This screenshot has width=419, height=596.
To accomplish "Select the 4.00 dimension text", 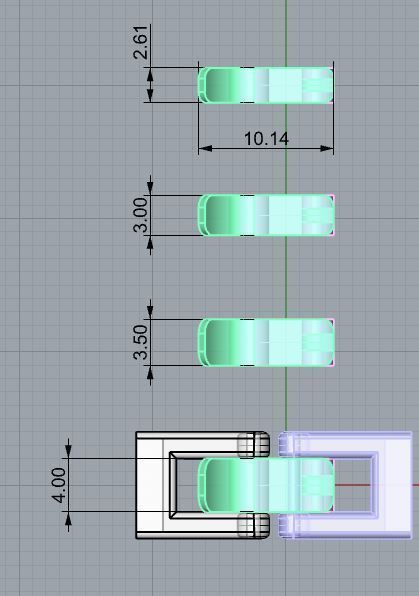I will 59,485.
